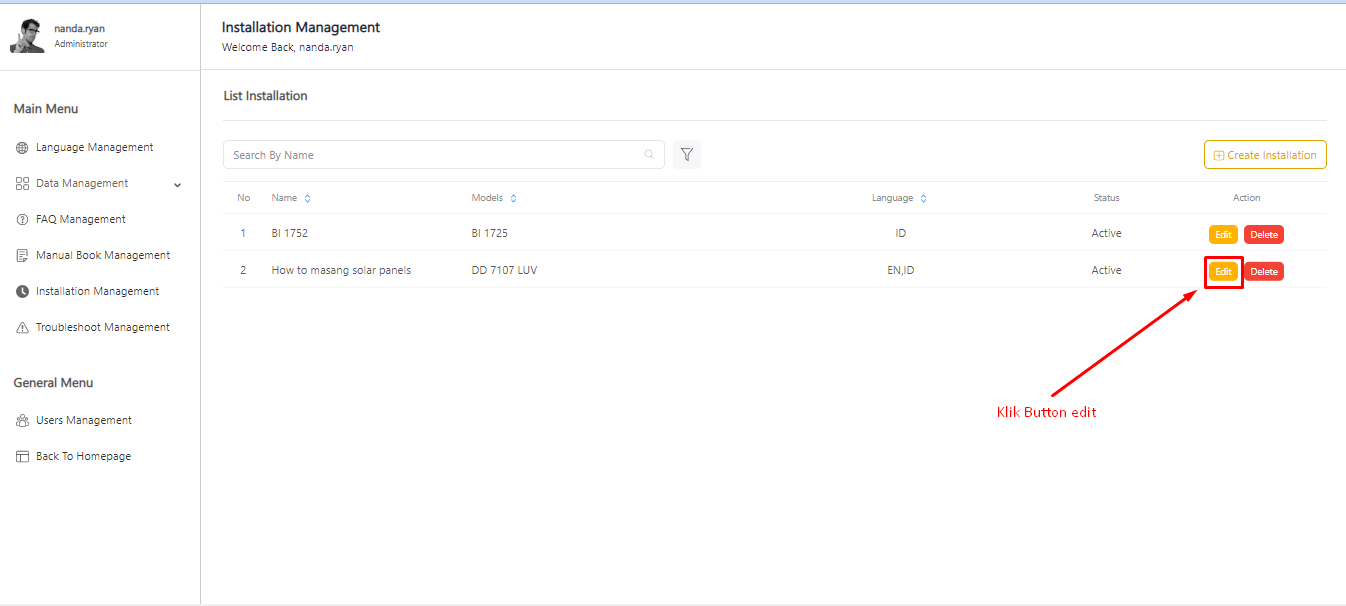The image size is (1346, 606).
Task: Click the Create Installation button
Action: 1265,155
